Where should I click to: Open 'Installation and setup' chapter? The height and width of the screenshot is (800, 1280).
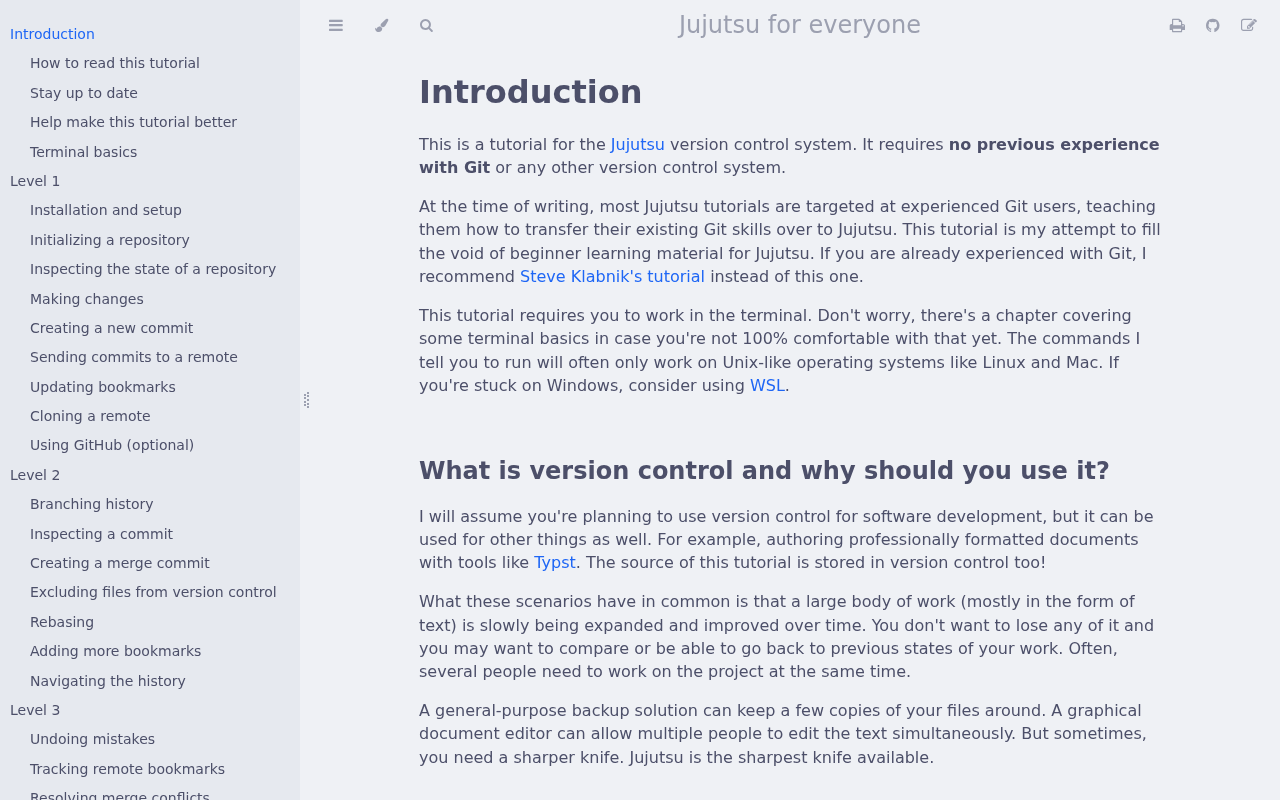click(x=106, y=209)
